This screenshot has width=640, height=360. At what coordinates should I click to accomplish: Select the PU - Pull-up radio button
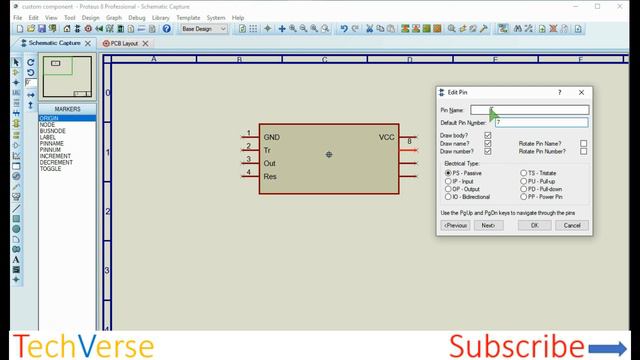tap(523, 181)
